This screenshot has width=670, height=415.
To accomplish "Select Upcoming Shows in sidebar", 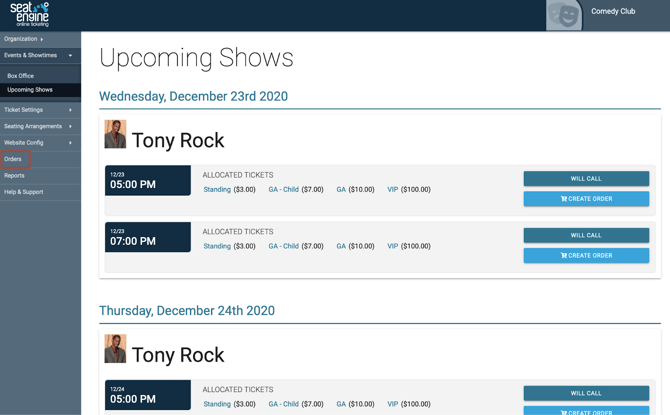I will 30,90.
